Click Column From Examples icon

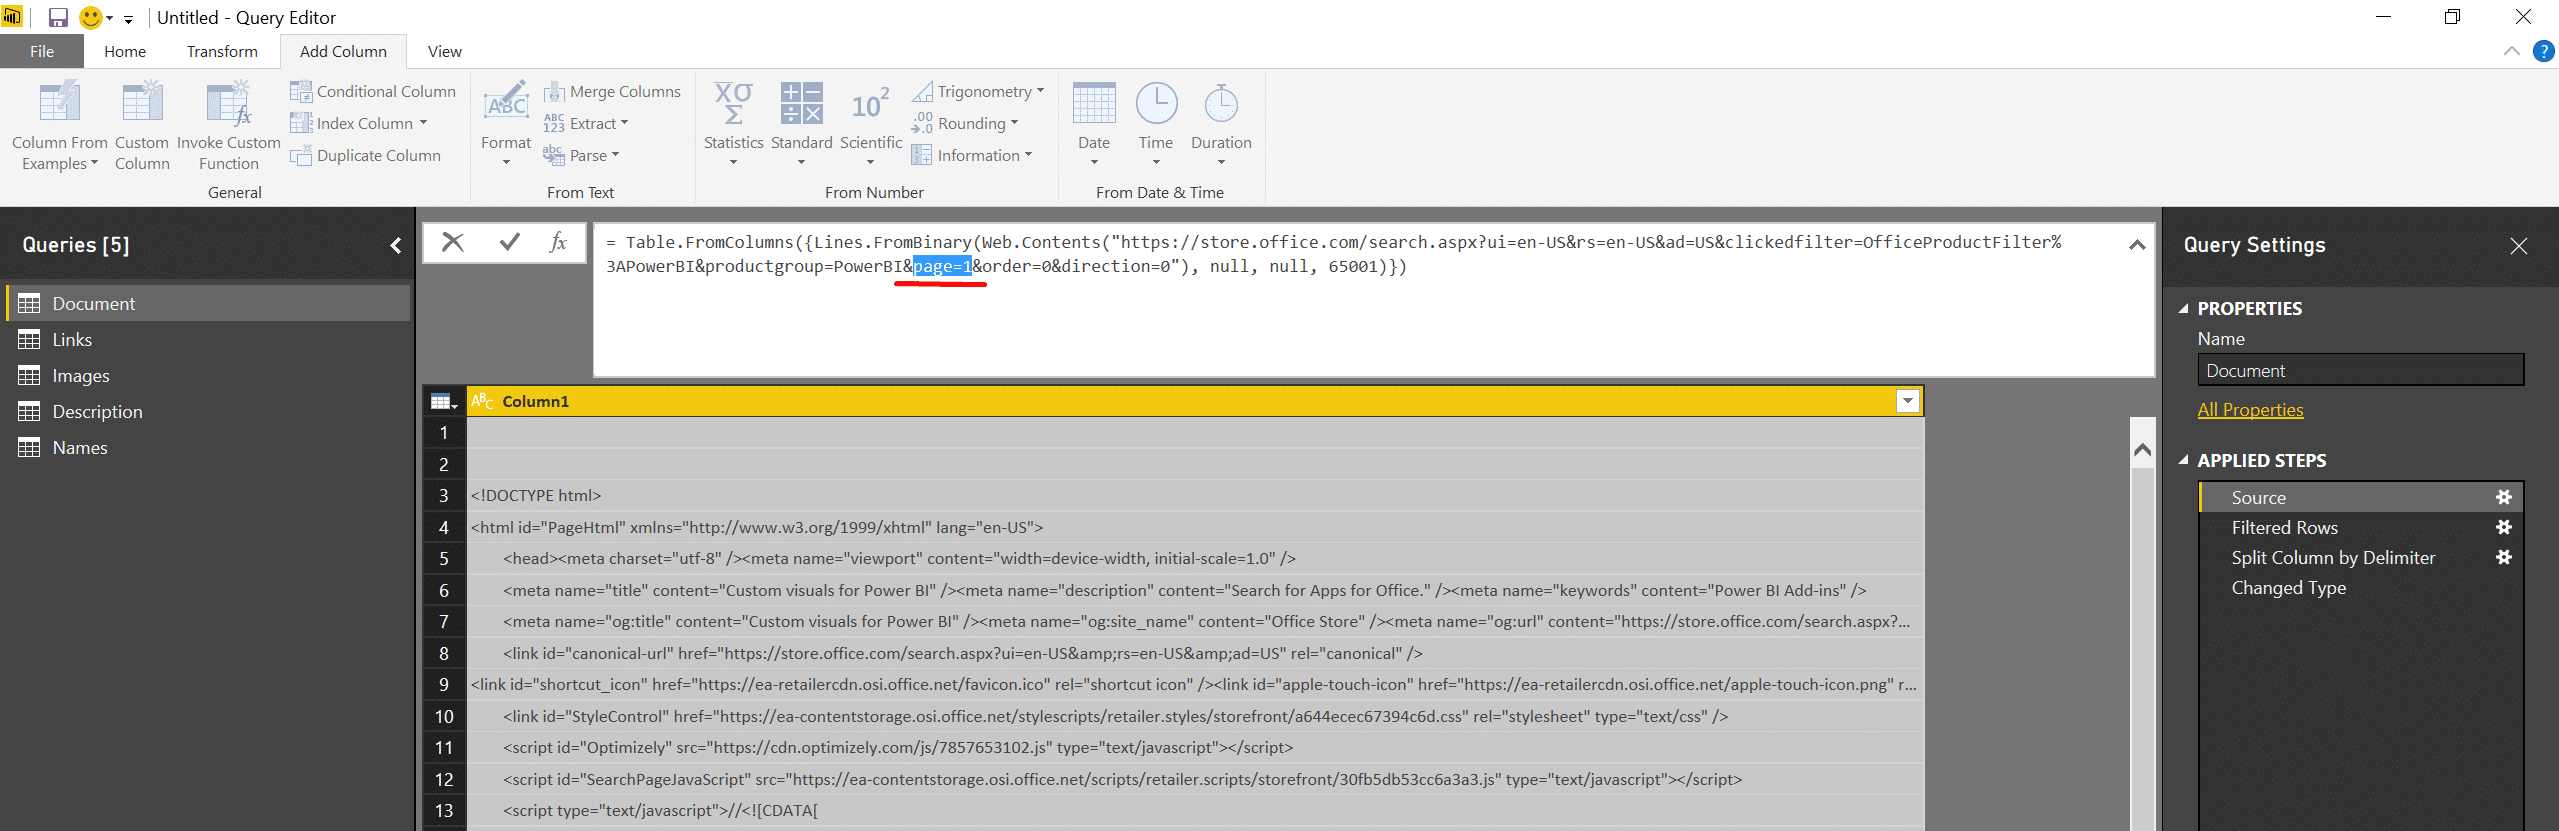click(59, 103)
